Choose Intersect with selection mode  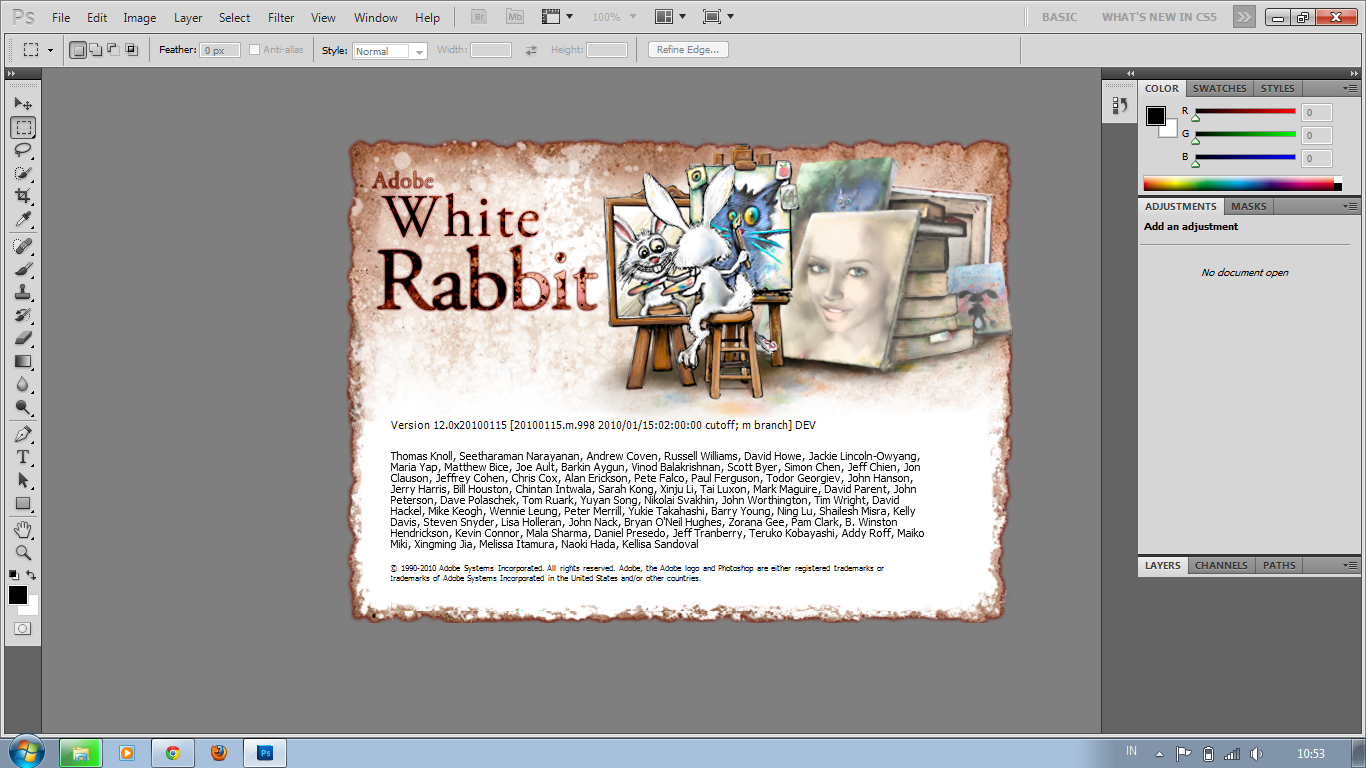(131, 50)
